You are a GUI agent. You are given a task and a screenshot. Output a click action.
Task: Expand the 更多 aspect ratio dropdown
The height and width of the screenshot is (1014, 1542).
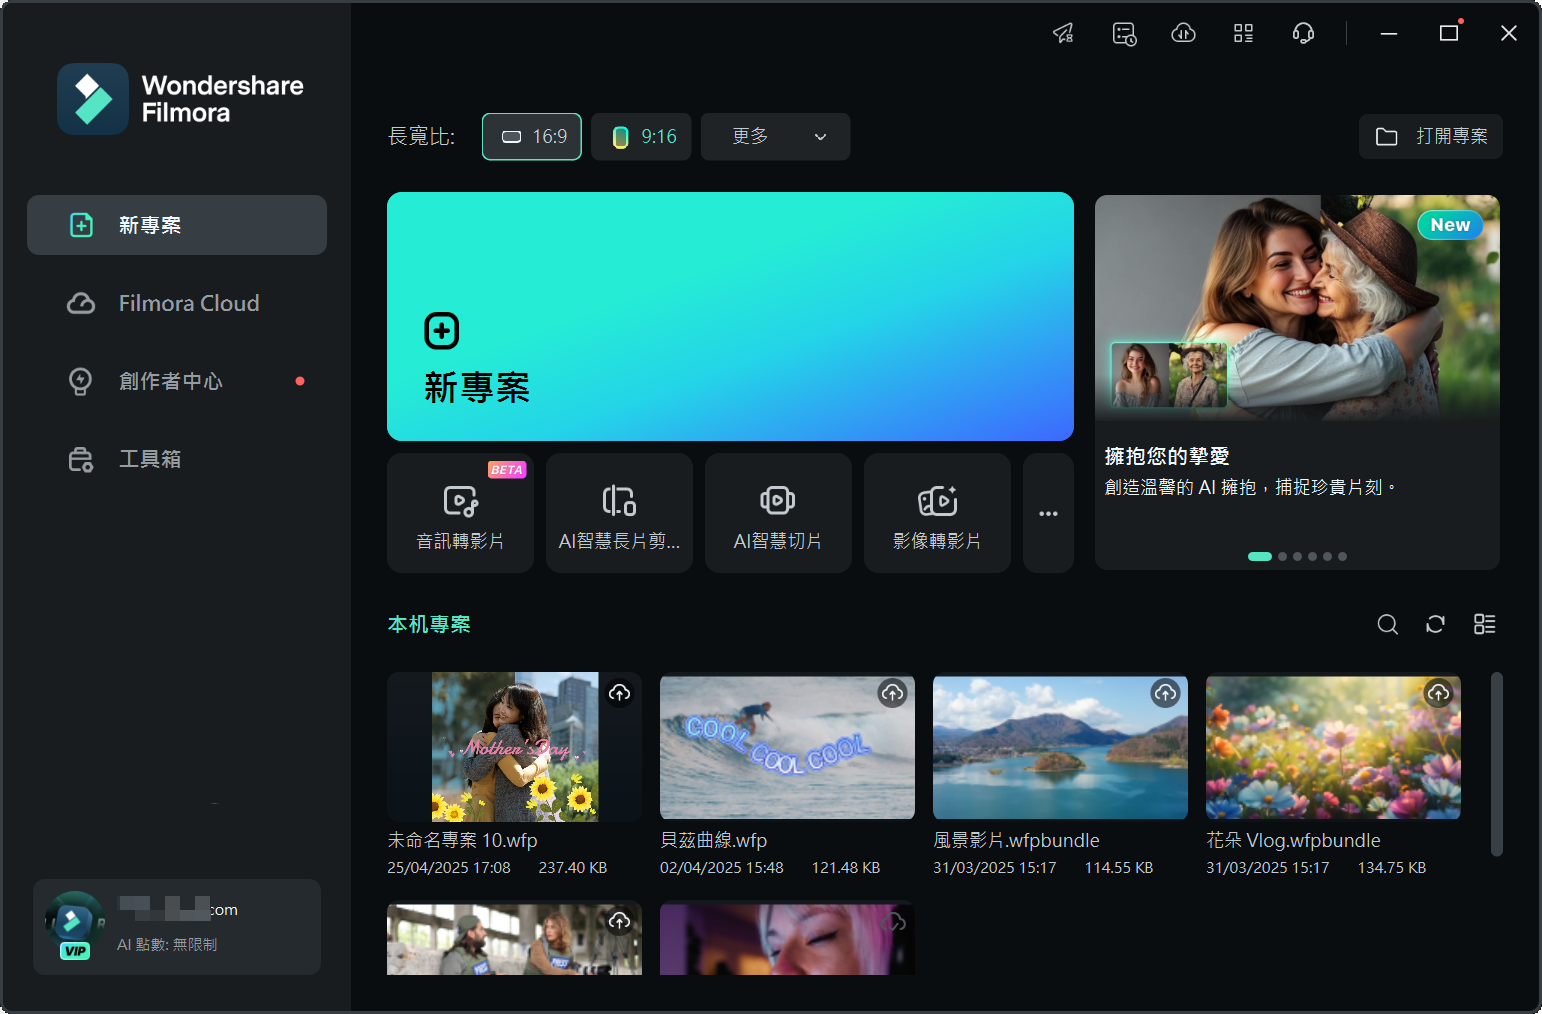coord(775,137)
